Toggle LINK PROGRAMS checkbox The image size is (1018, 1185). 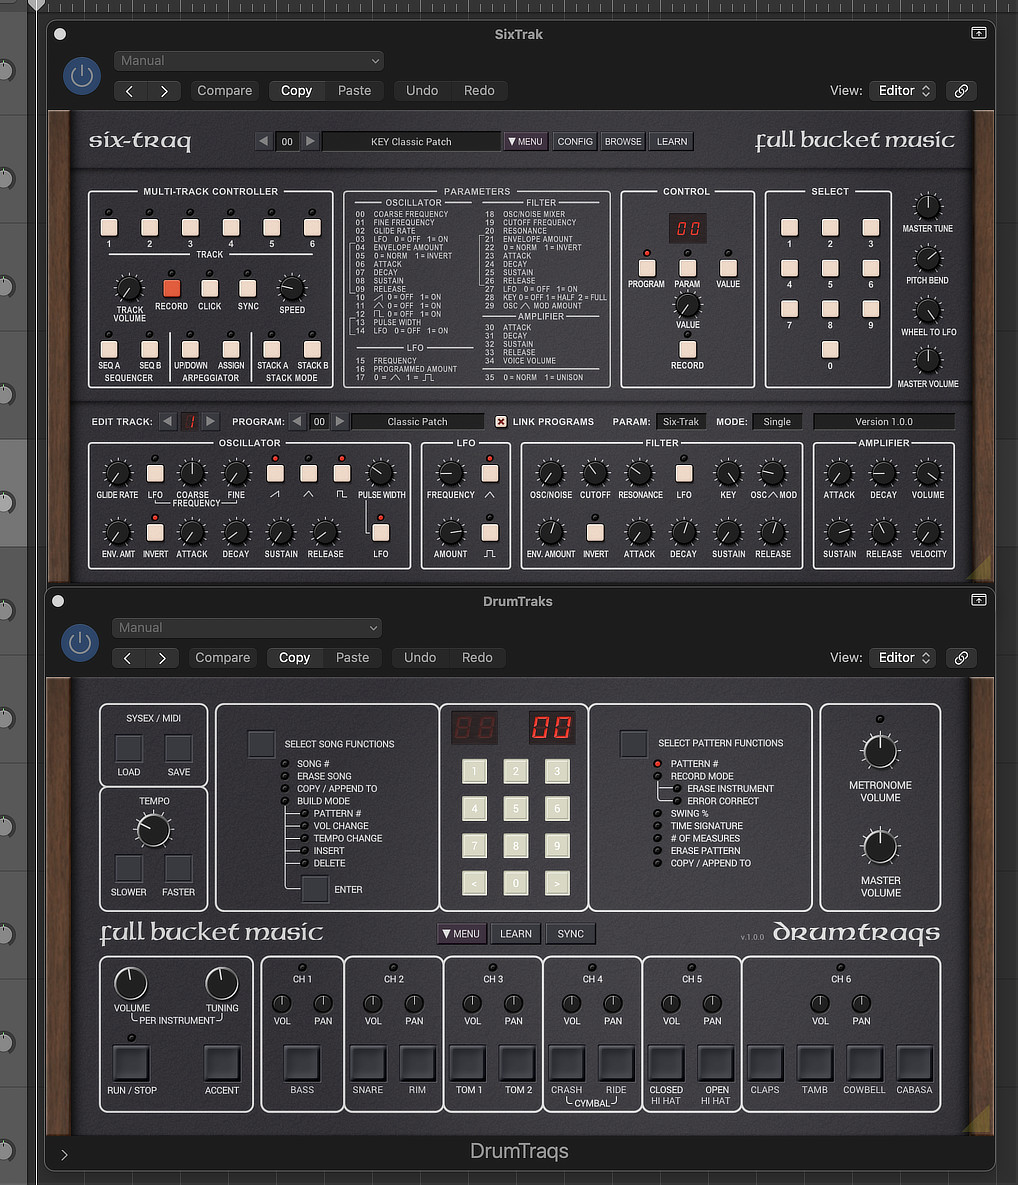click(x=501, y=422)
